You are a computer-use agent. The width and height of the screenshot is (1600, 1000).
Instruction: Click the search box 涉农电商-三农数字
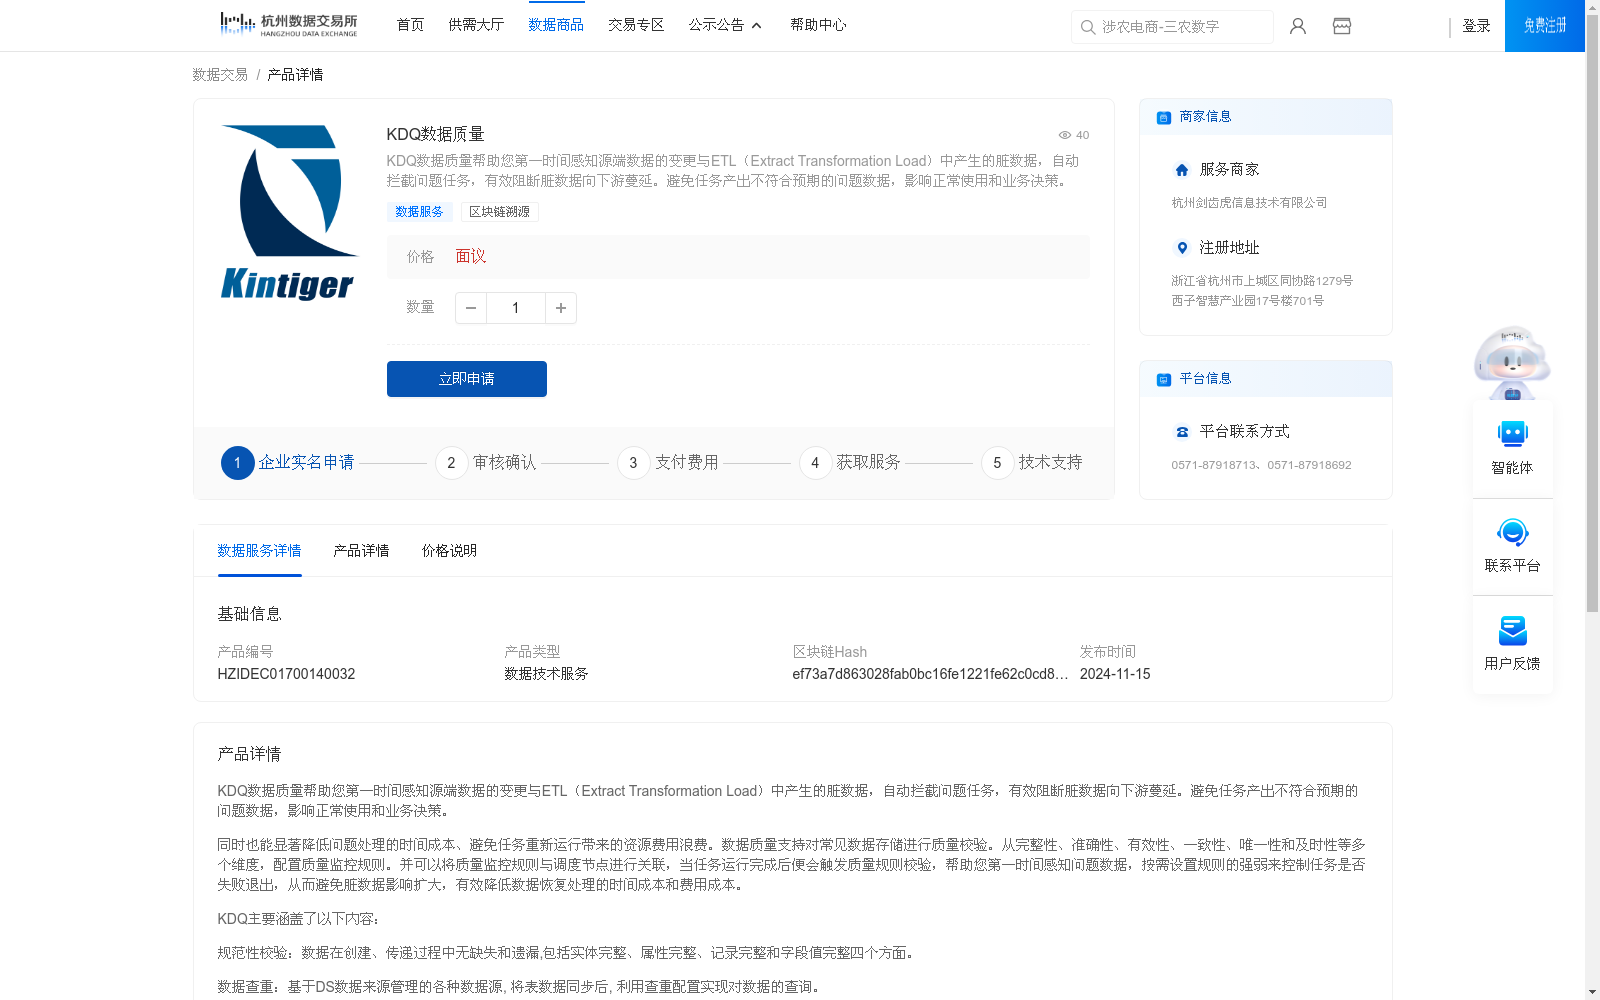[x=1172, y=27]
